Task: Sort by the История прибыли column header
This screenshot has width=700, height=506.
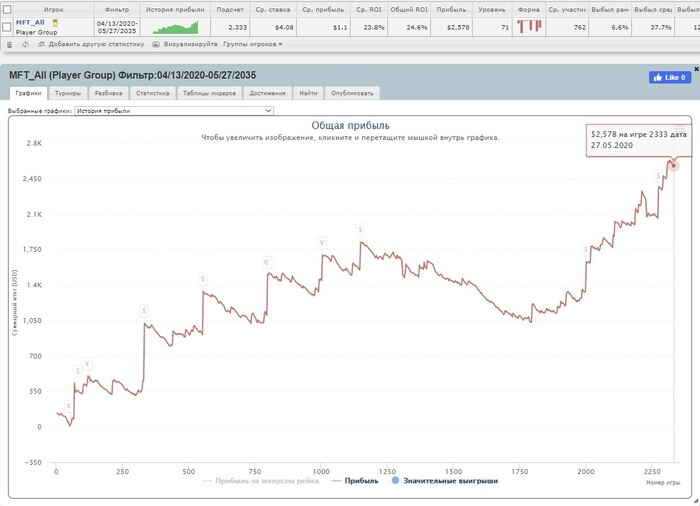Action: pyautogui.click(x=175, y=9)
